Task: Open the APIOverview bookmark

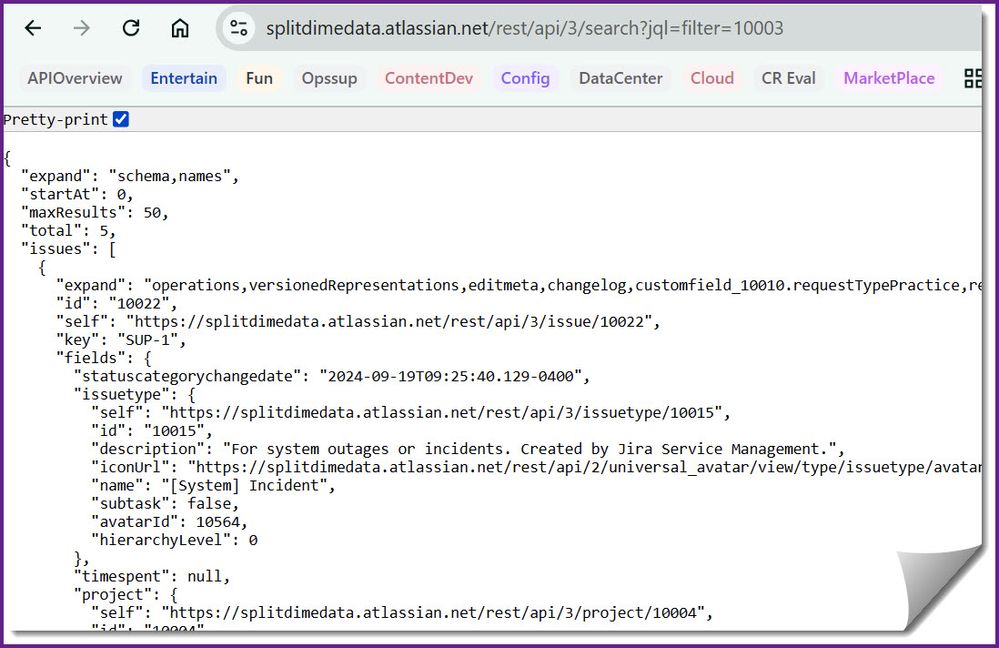Action: point(75,78)
